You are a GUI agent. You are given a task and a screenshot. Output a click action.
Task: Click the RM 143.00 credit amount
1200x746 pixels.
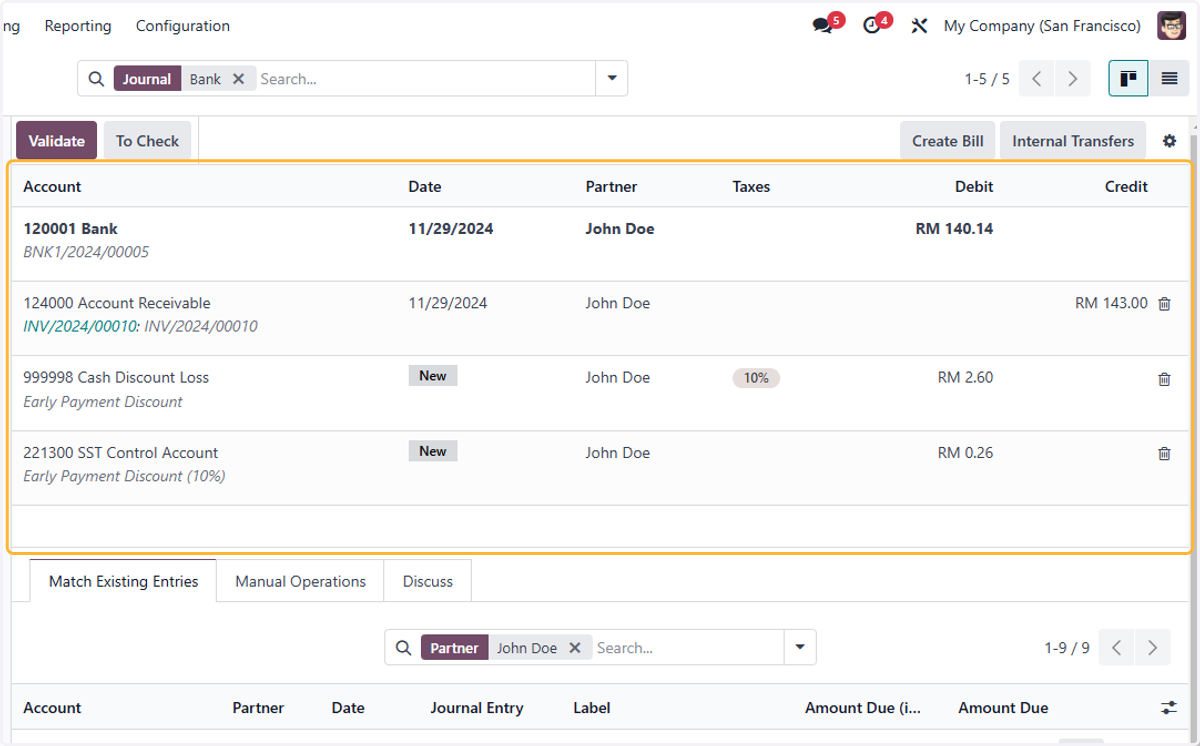[1111, 303]
